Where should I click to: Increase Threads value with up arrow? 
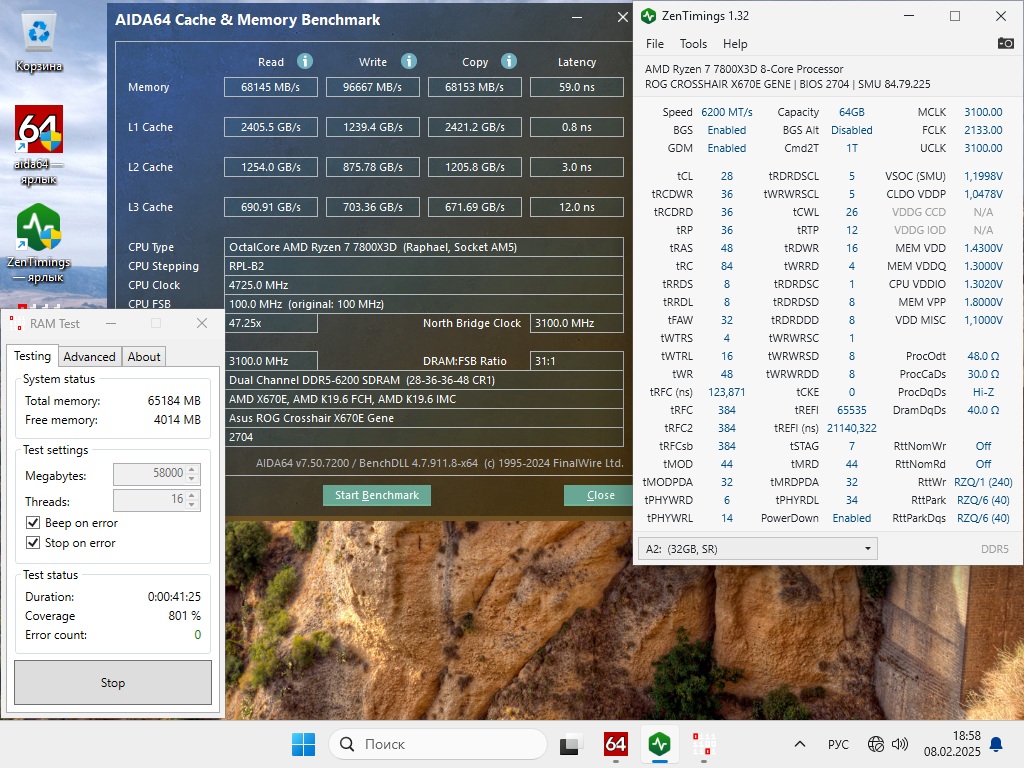191,496
